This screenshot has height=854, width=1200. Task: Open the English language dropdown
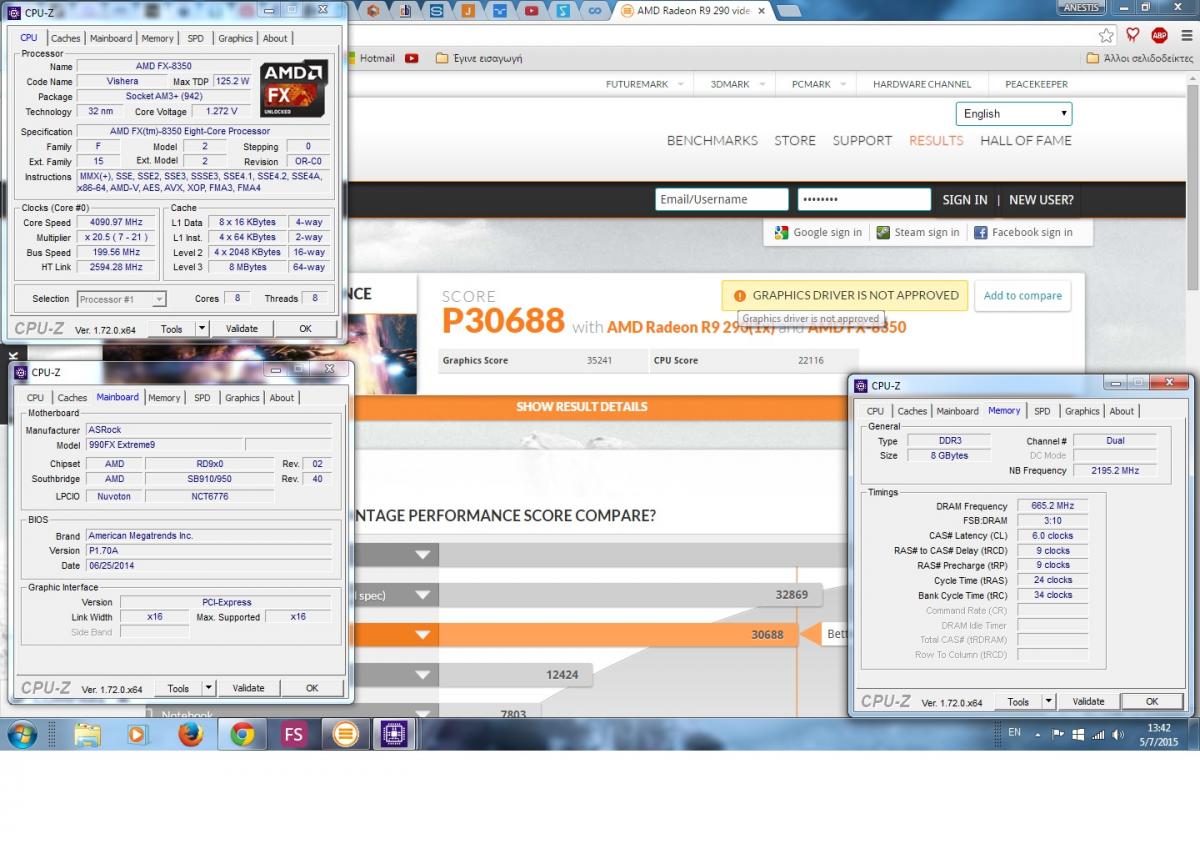[1014, 113]
